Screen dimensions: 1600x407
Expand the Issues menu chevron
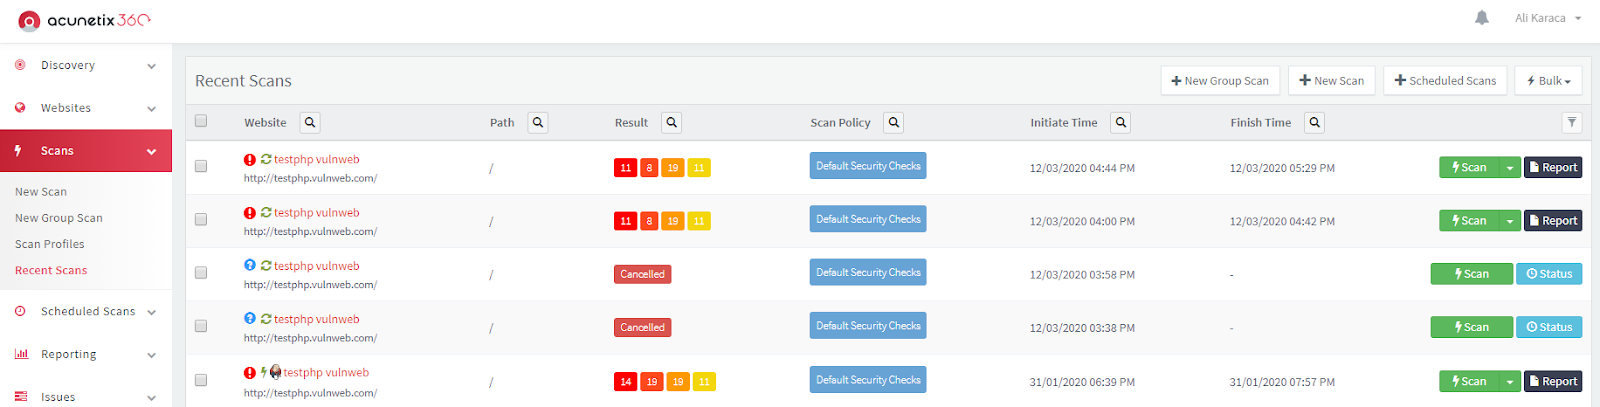[x=152, y=398]
